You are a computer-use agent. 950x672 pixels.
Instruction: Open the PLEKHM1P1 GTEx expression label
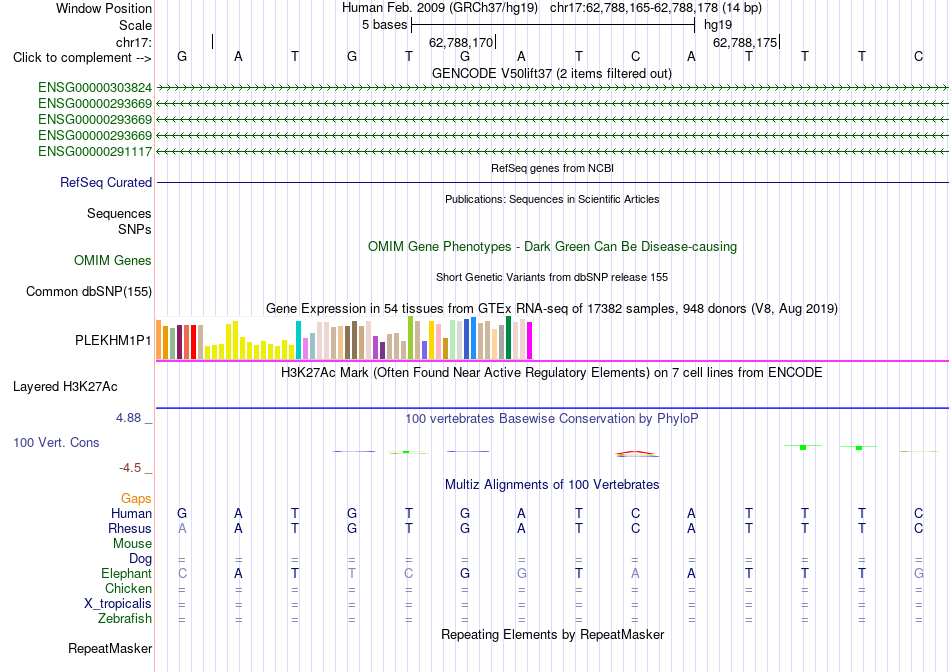click(x=113, y=341)
